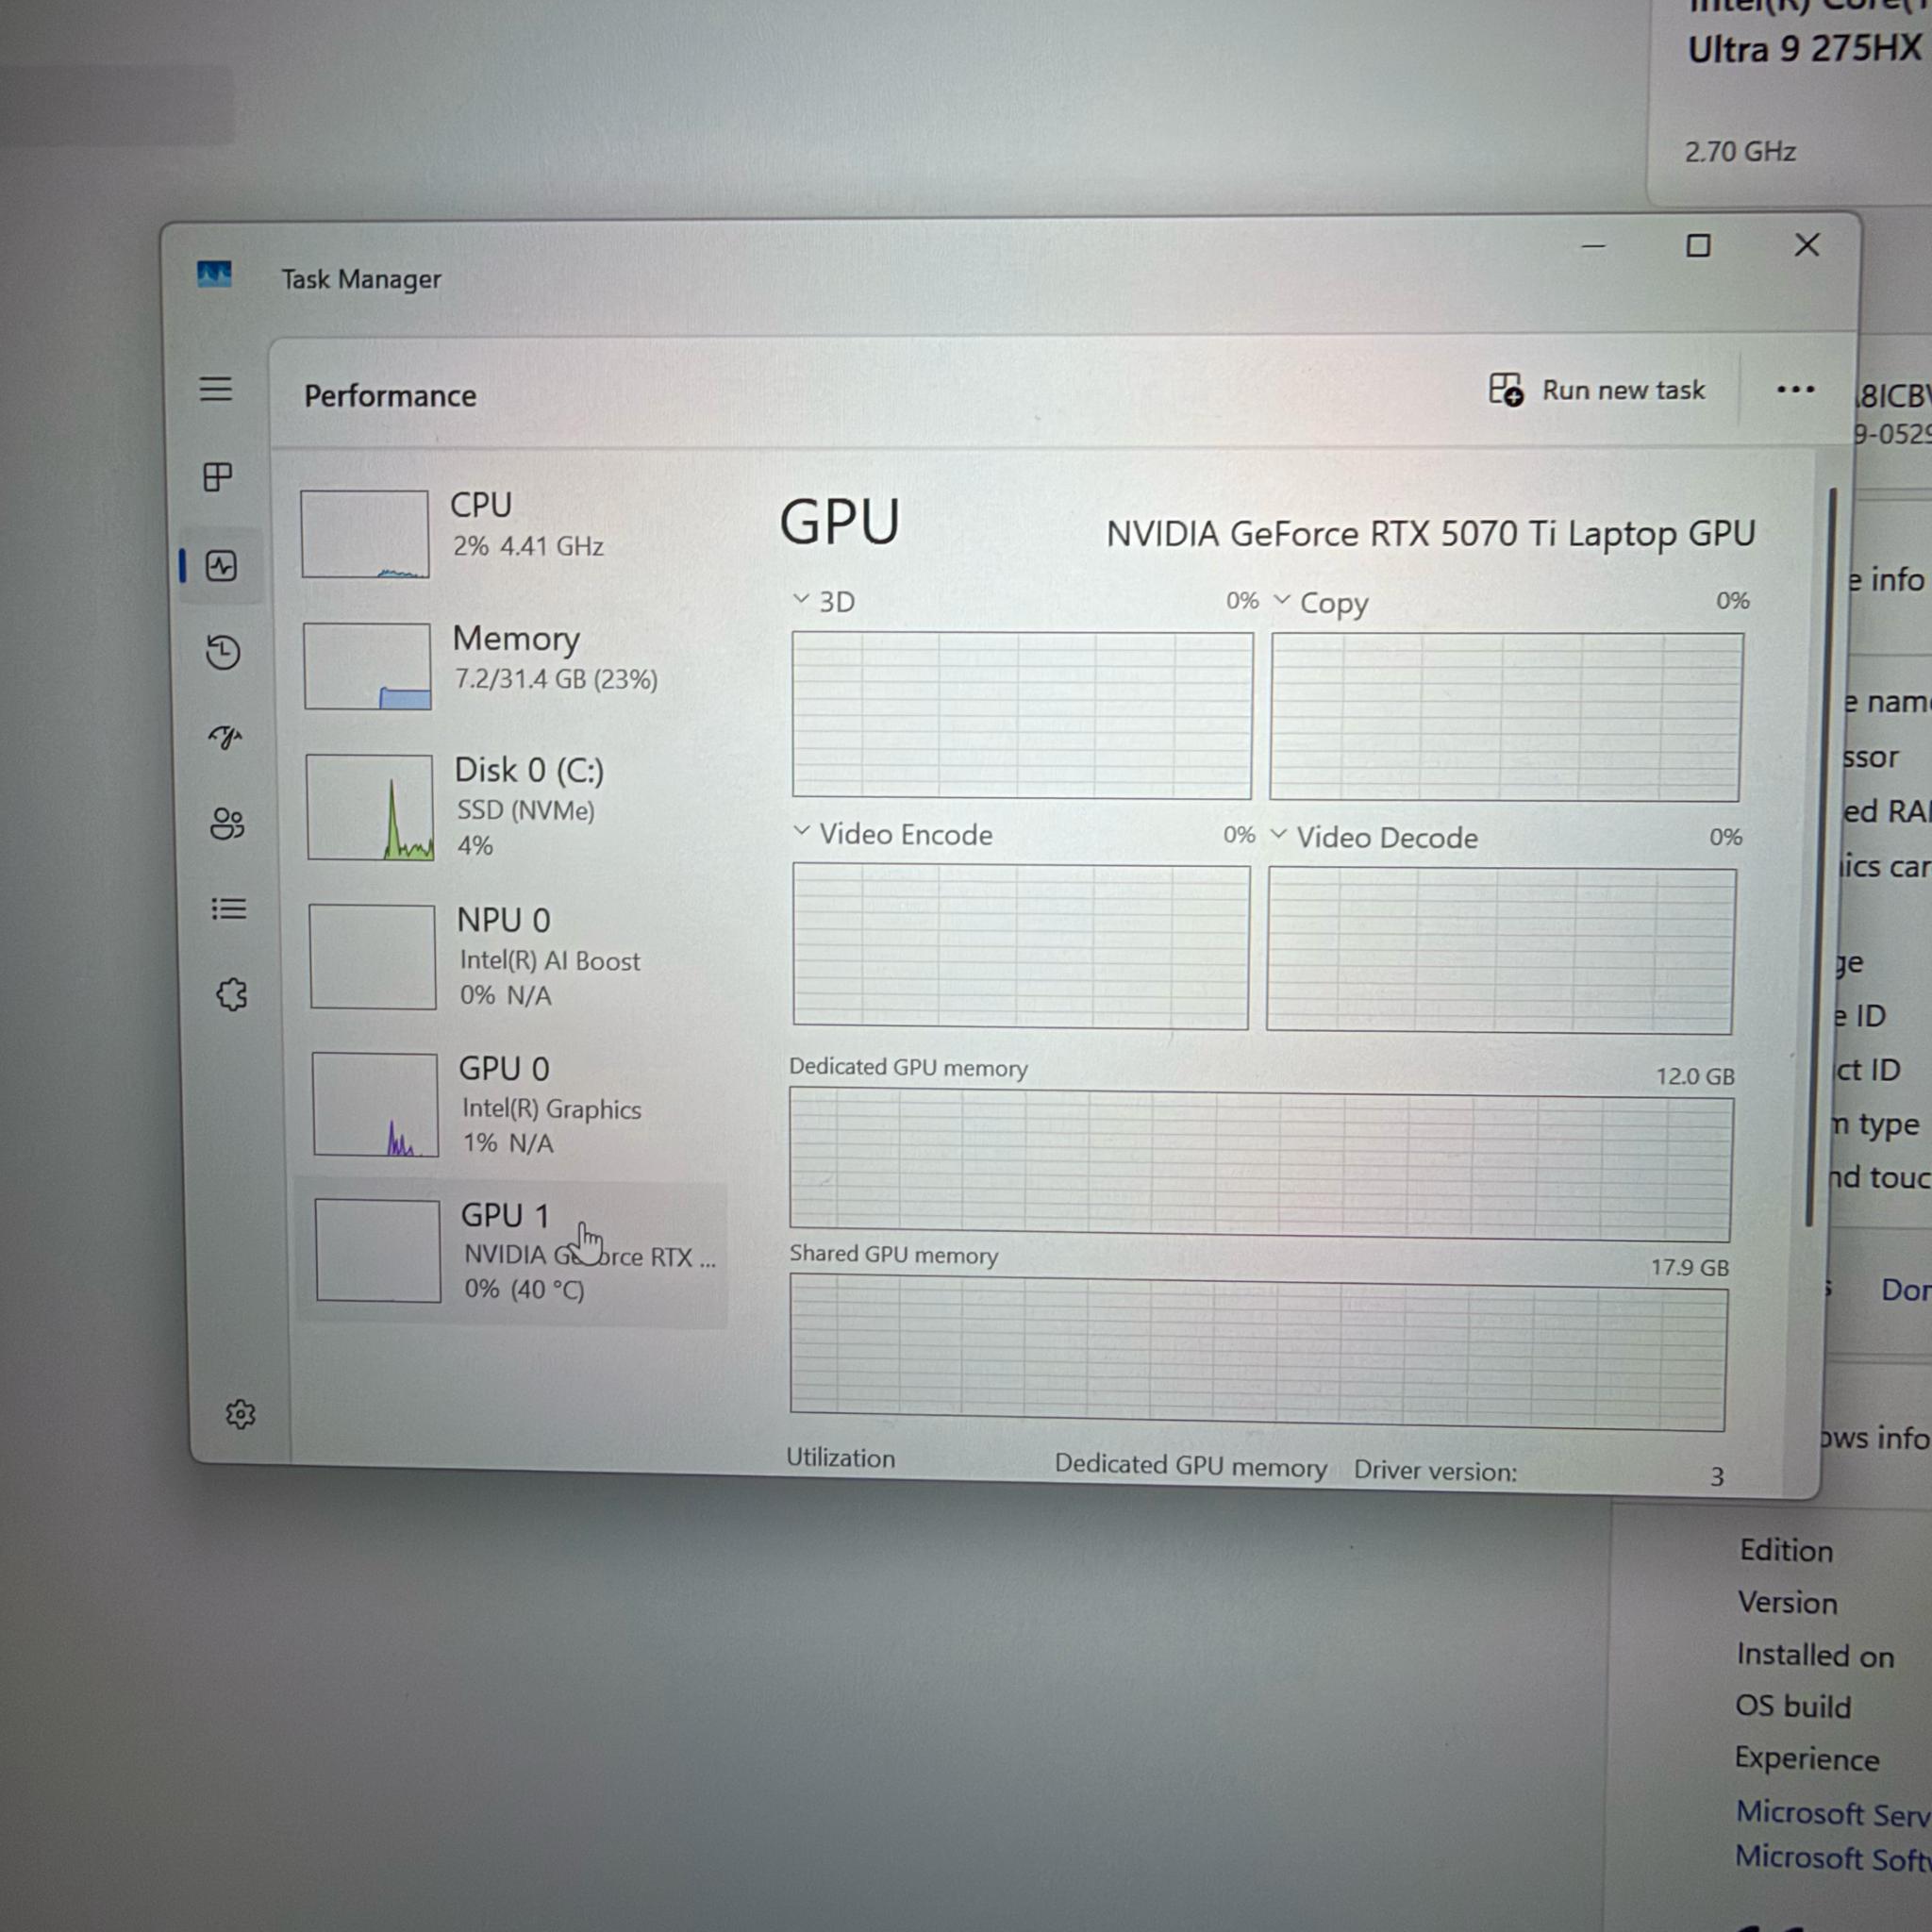Viewport: 1932px width, 1932px height.
Task: Open the Details page list icon
Action: pyautogui.click(x=229, y=908)
